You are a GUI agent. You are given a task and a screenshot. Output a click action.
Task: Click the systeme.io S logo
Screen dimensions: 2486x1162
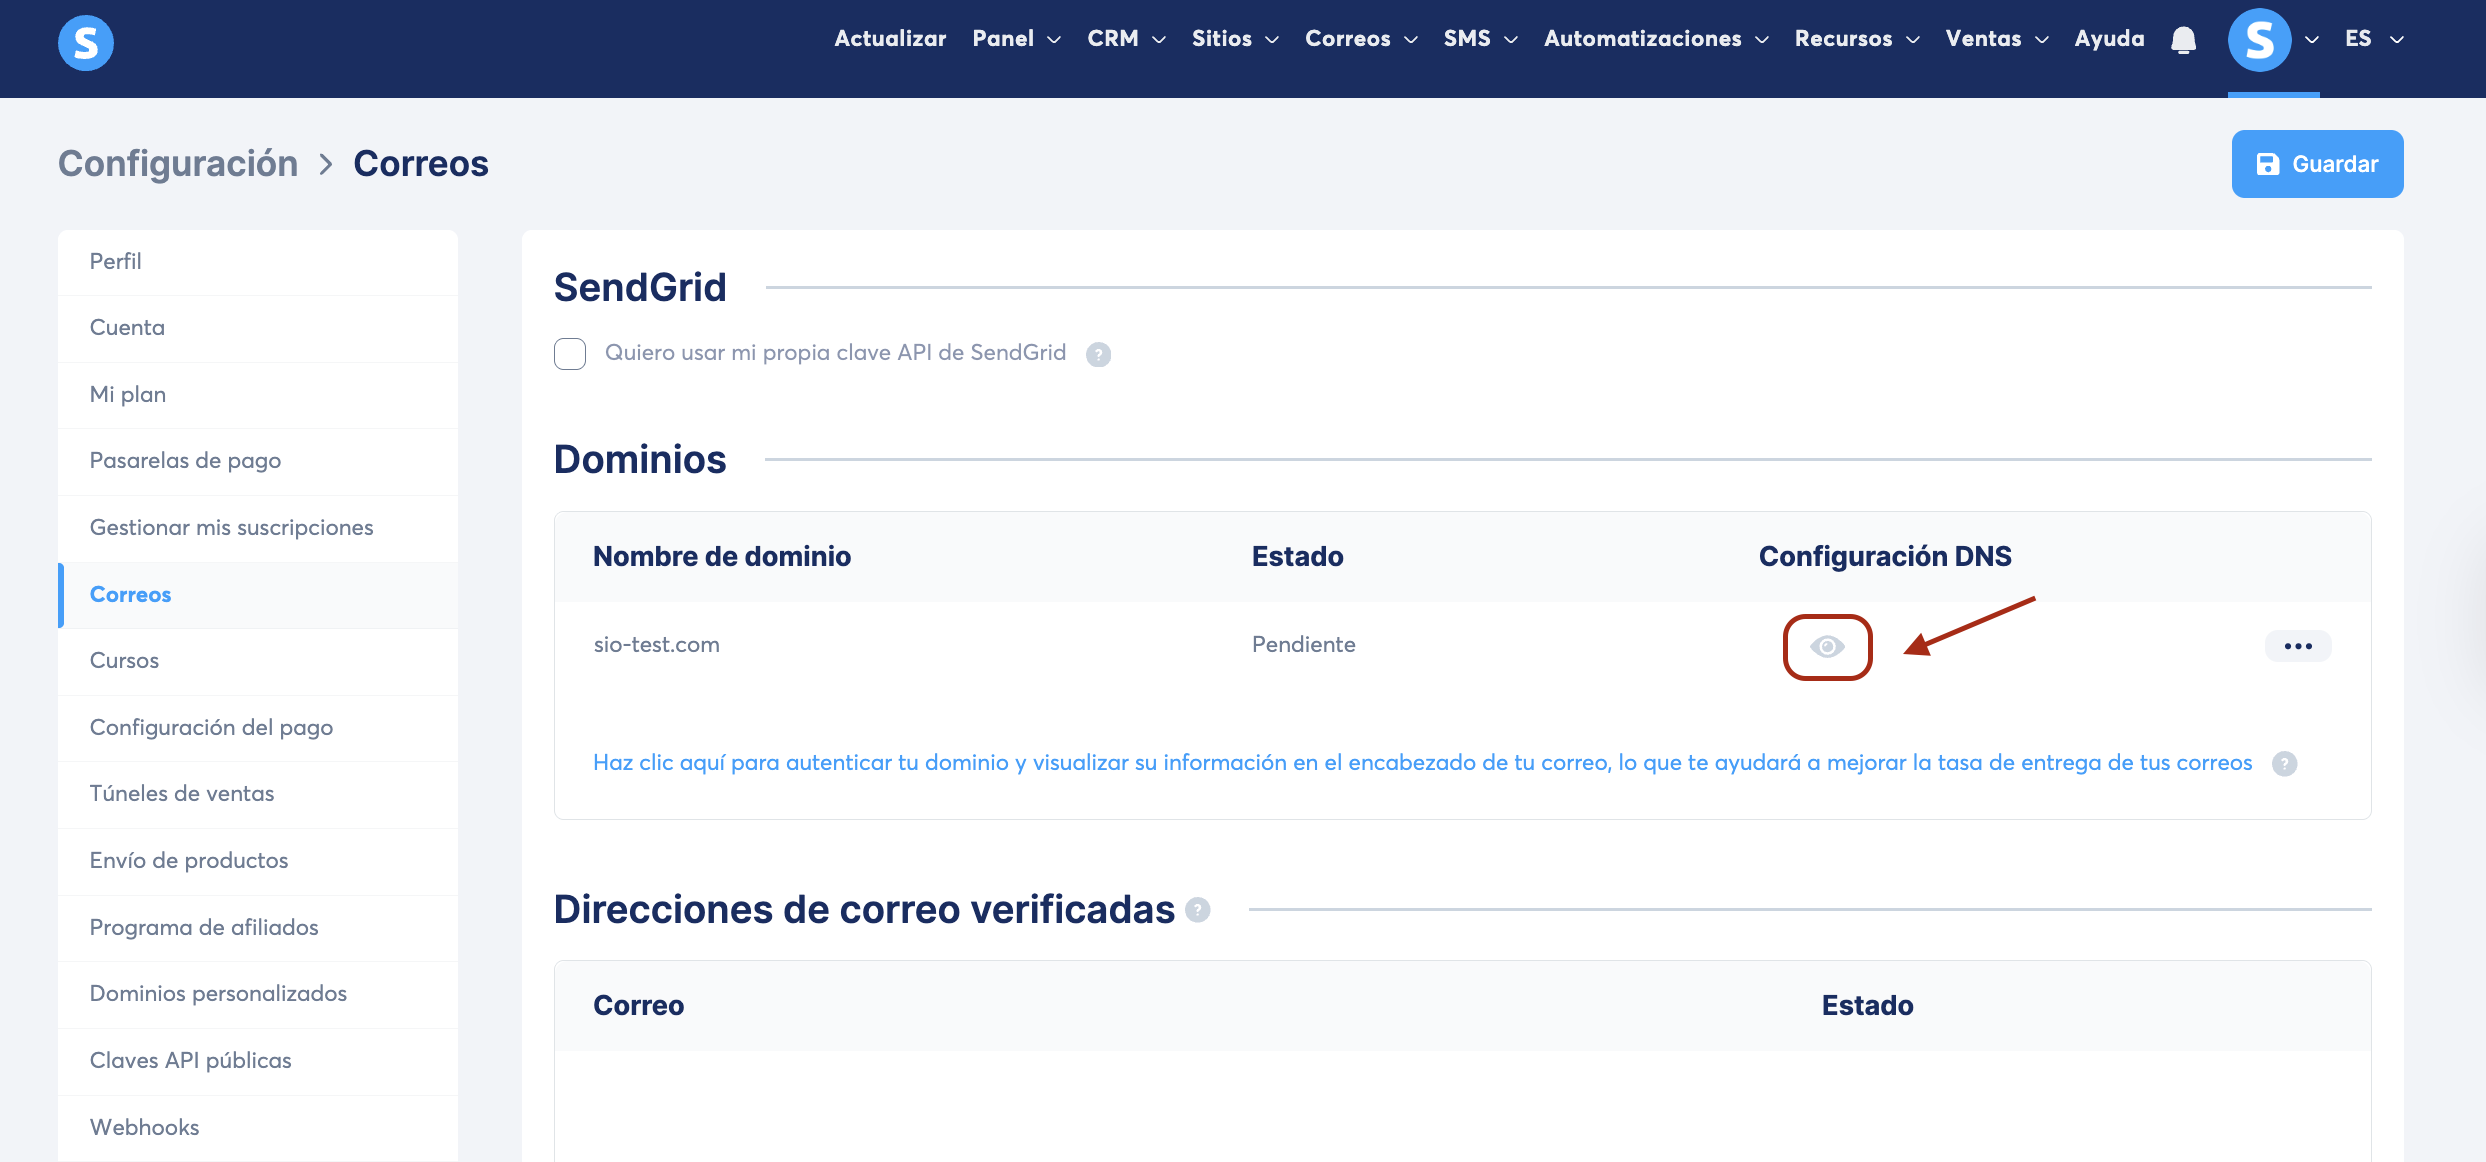[86, 43]
